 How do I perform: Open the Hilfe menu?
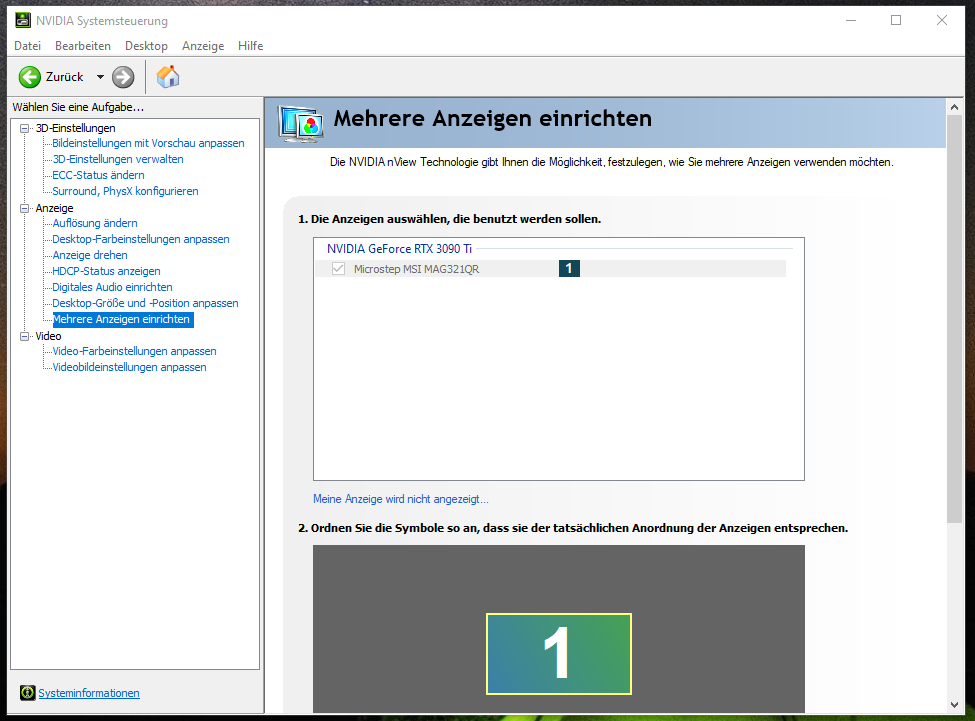(x=251, y=46)
